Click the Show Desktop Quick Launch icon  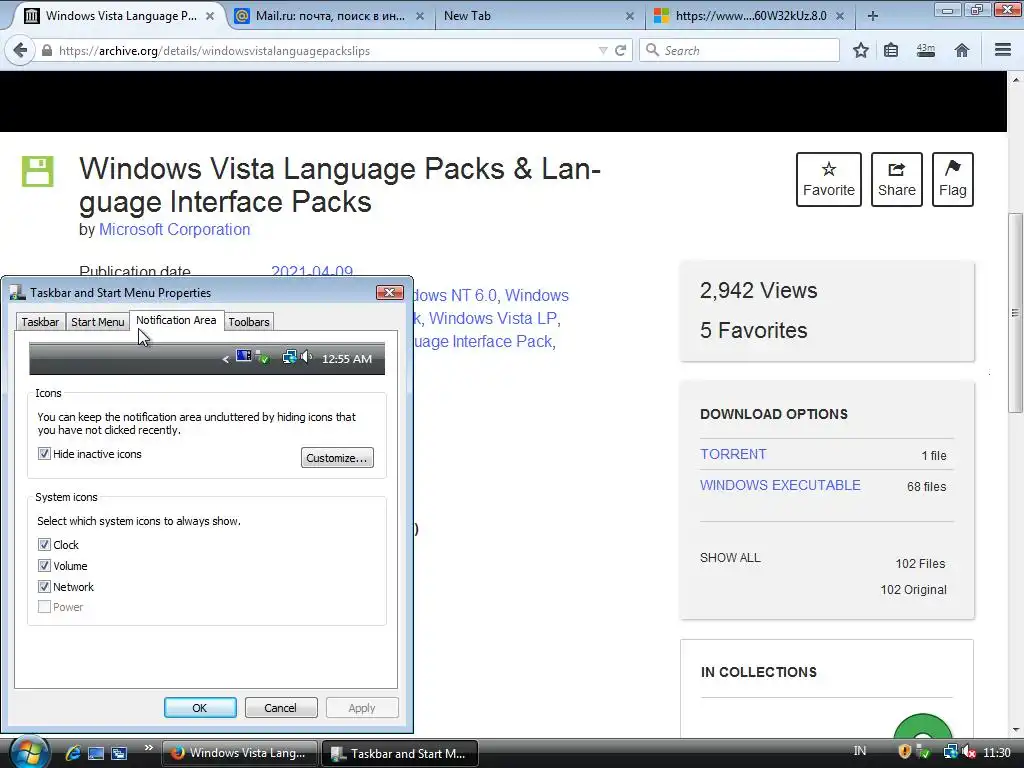tap(96, 753)
